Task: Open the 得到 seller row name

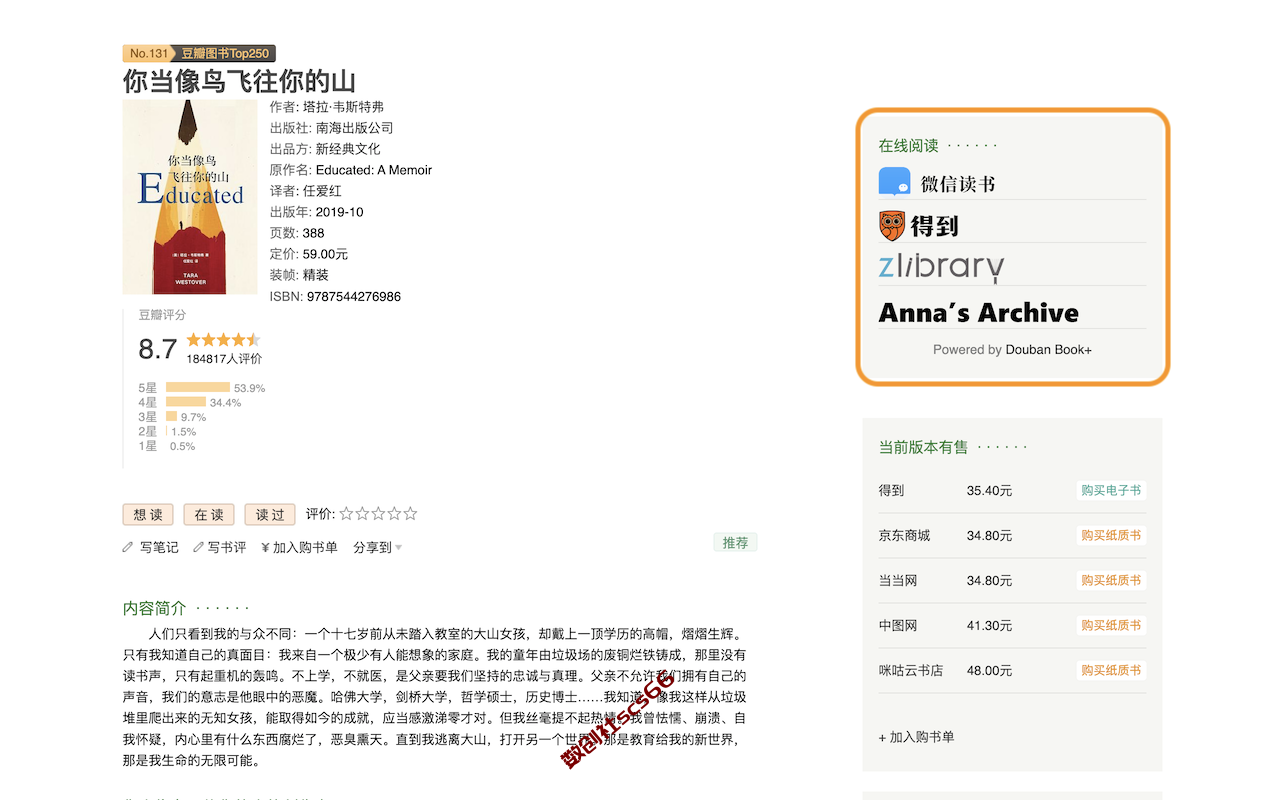Action: point(891,490)
